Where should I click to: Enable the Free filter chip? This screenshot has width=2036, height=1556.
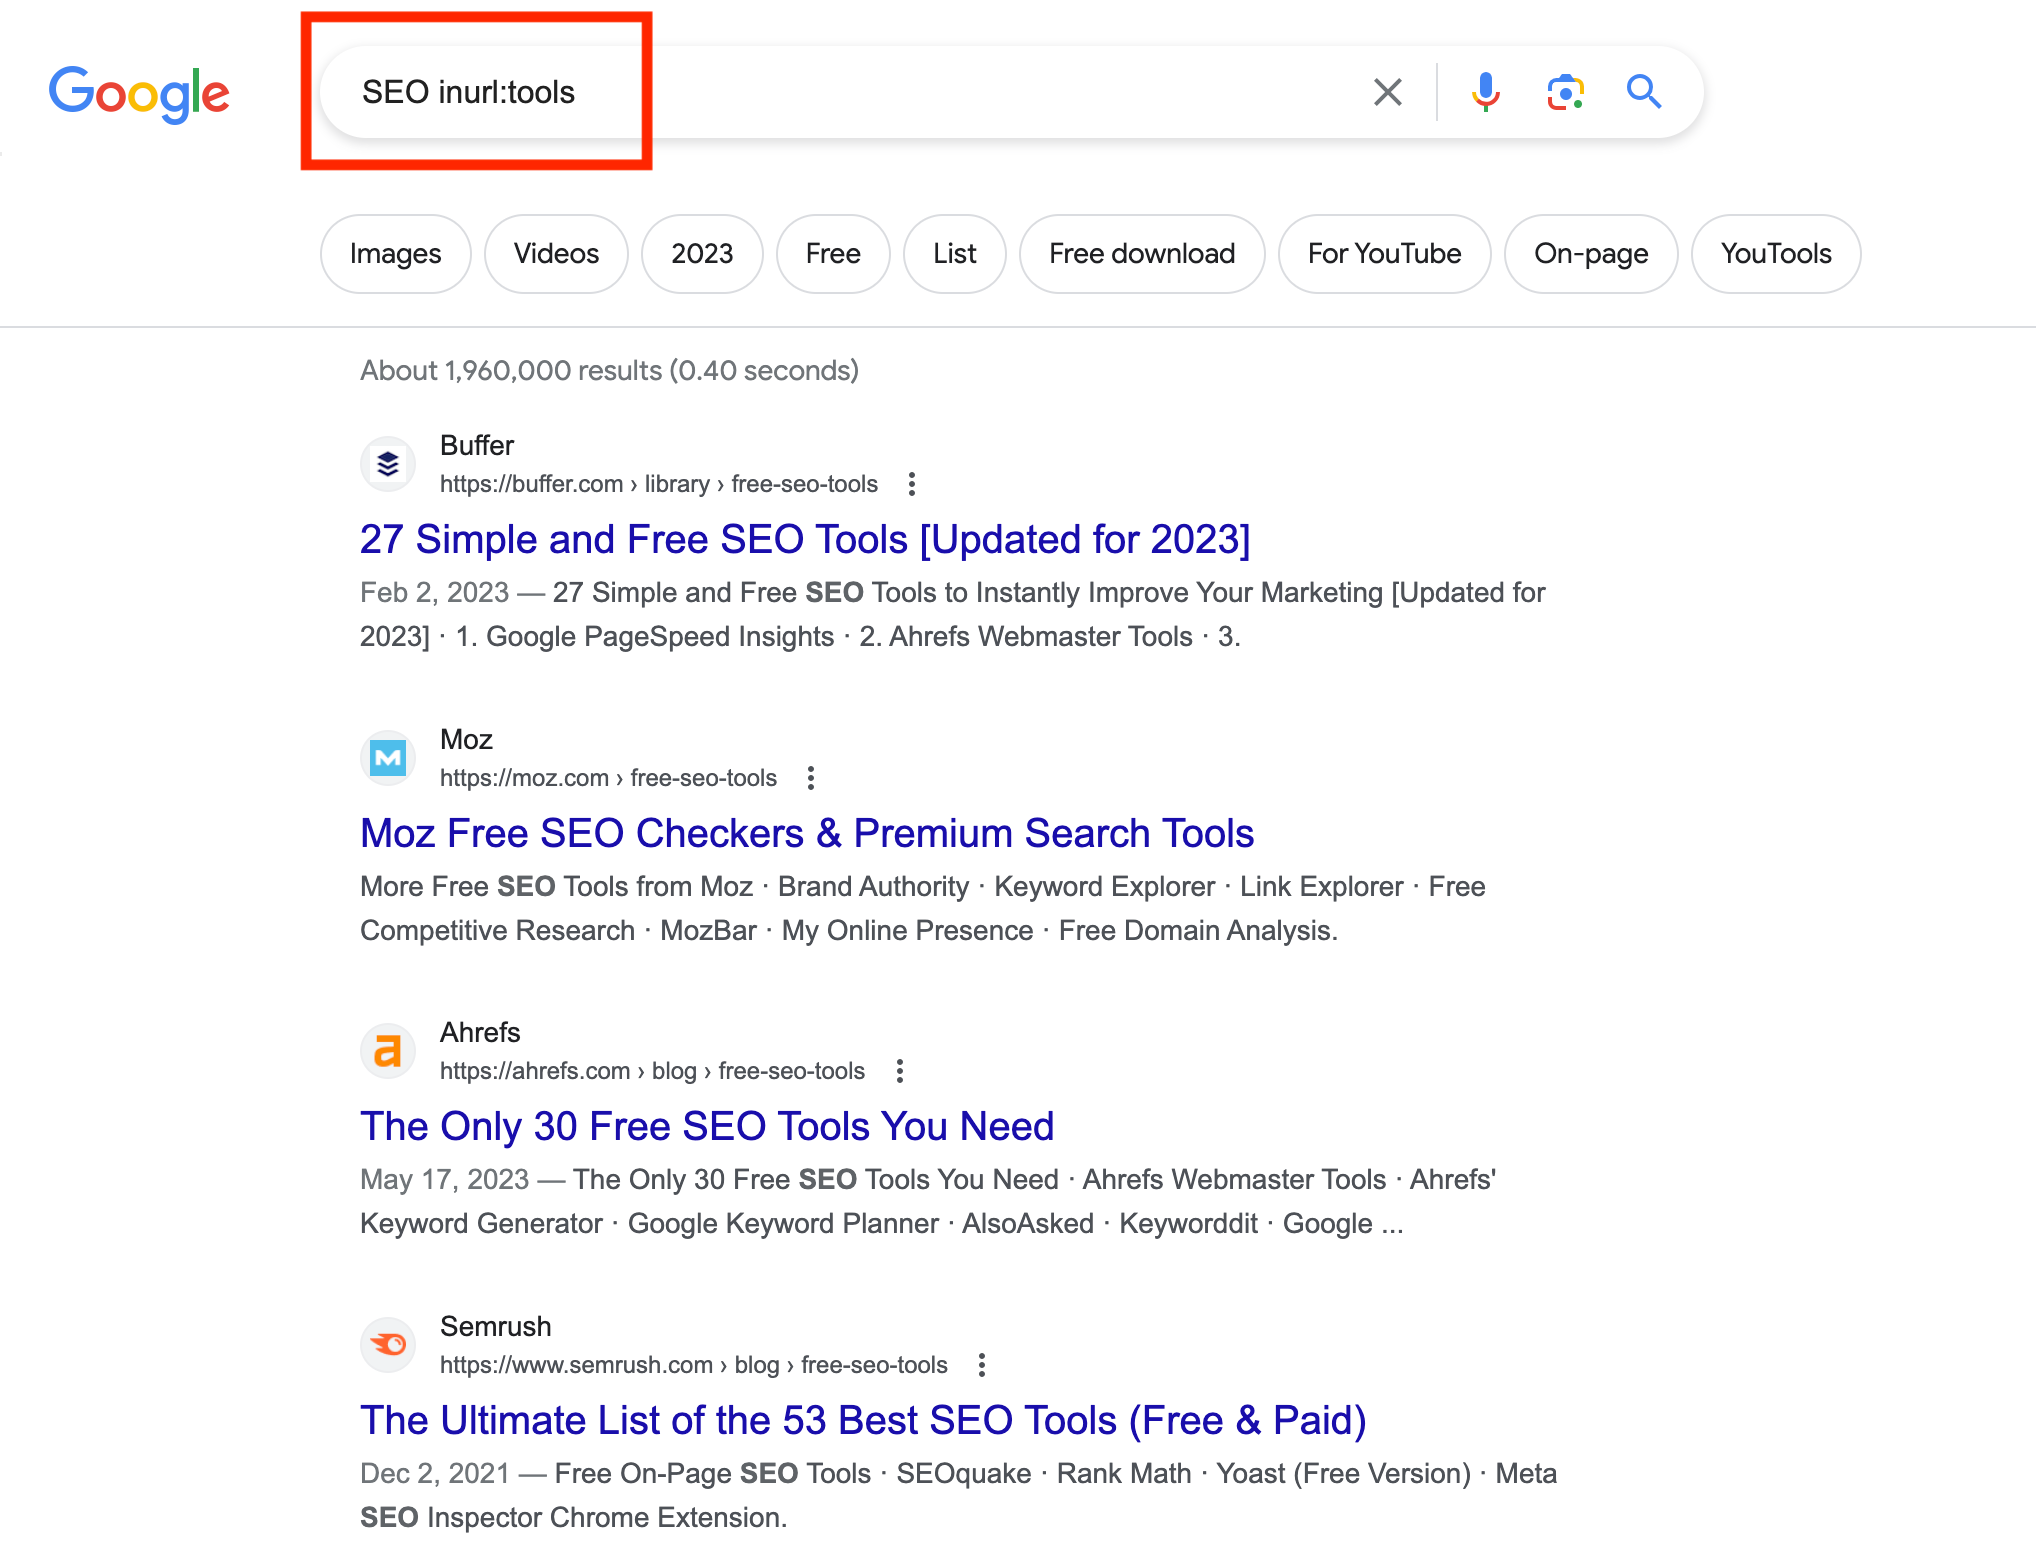830,253
